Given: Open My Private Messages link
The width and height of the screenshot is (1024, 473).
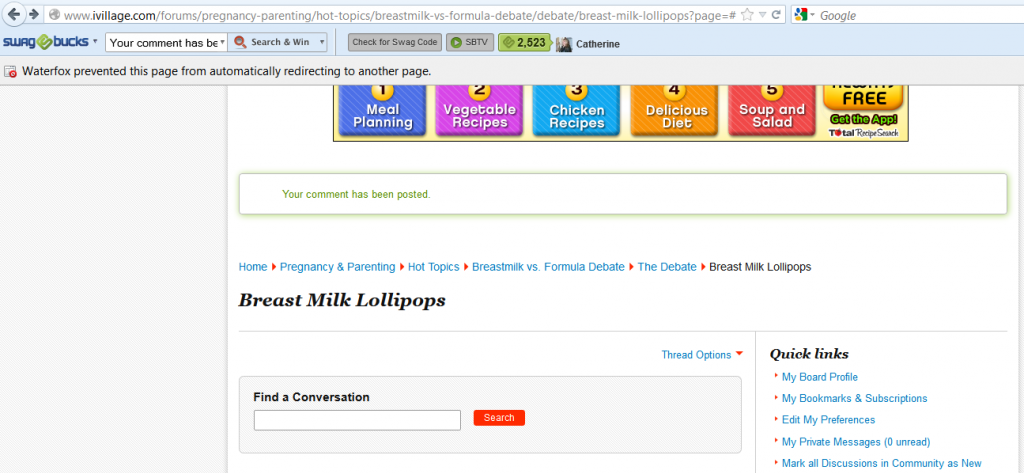Looking at the screenshot, I should (856, 442).
